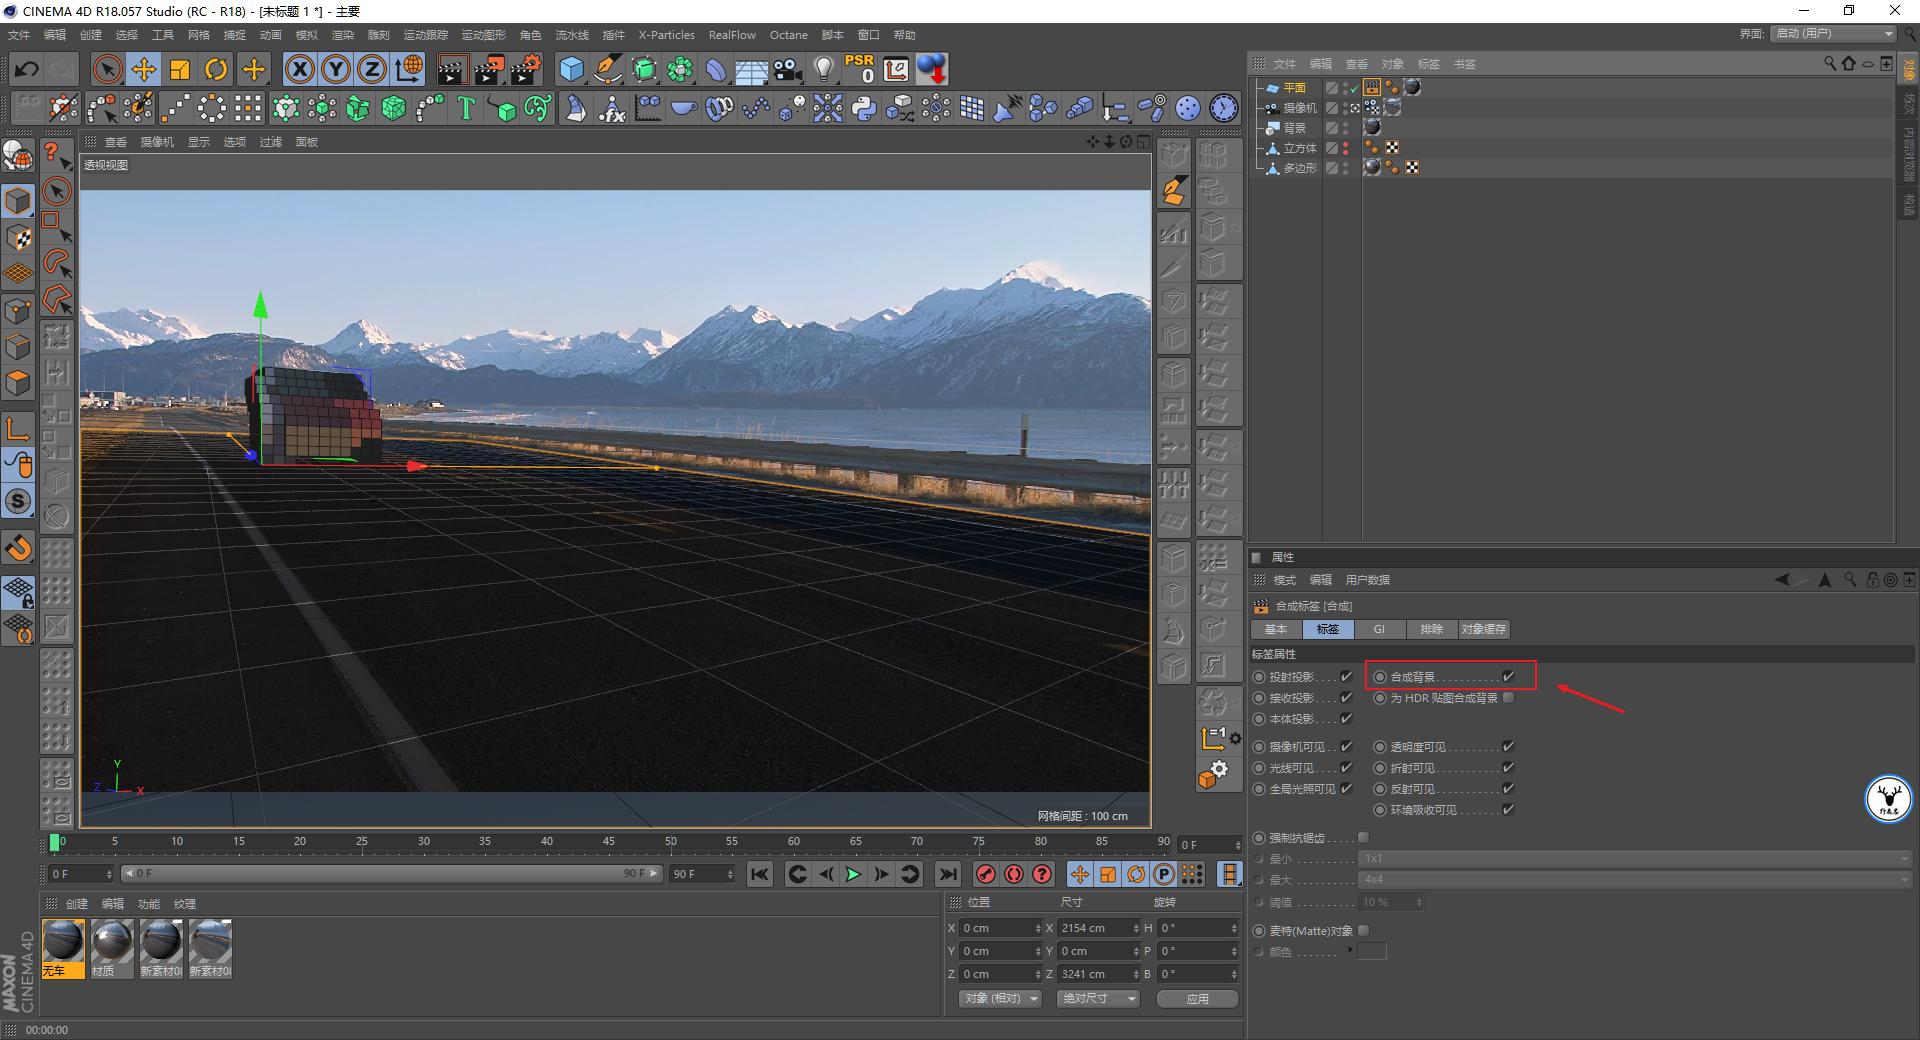This screenshot has height=1040, width=1920.
Task: Click the MoText T icon
Action: pos(465,108)
